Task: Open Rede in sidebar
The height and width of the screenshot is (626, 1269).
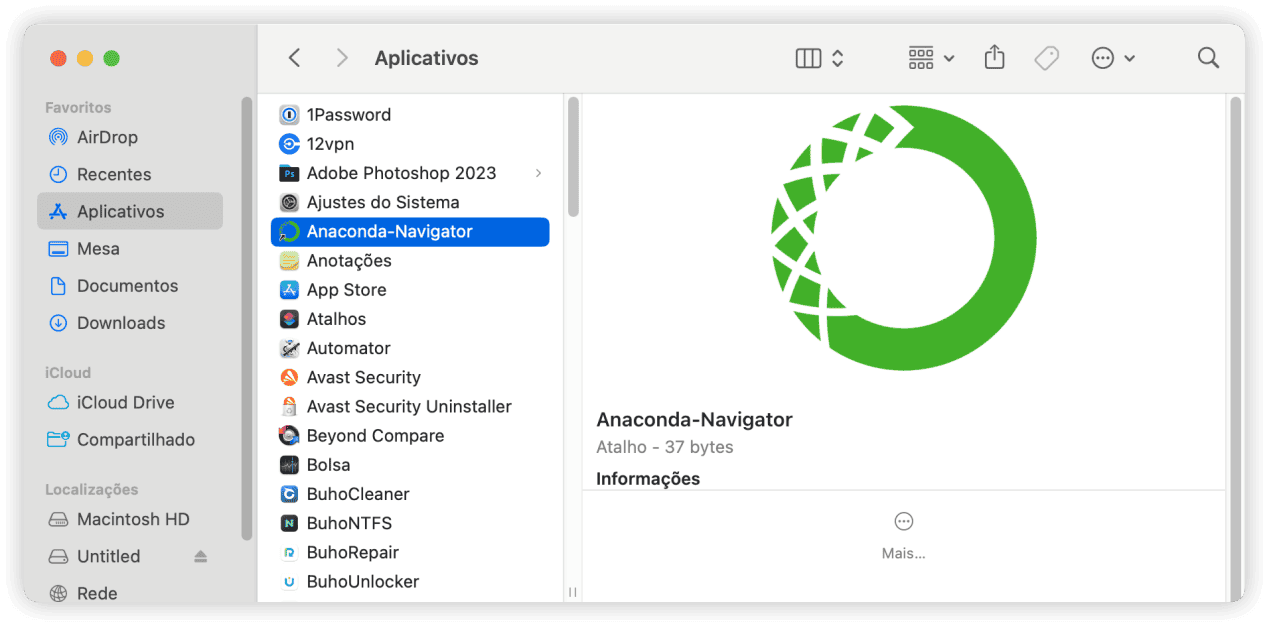Action: click(130, 593)
